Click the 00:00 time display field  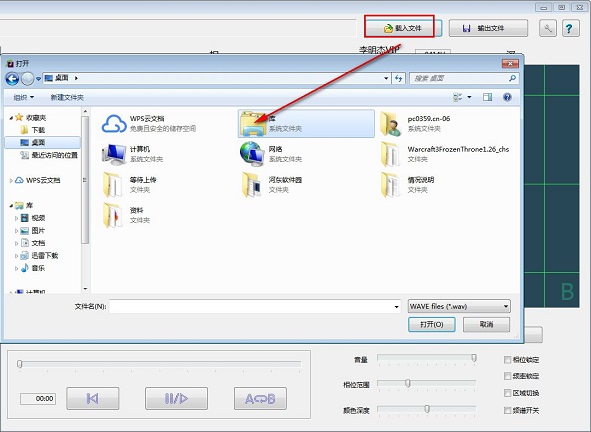38,398
